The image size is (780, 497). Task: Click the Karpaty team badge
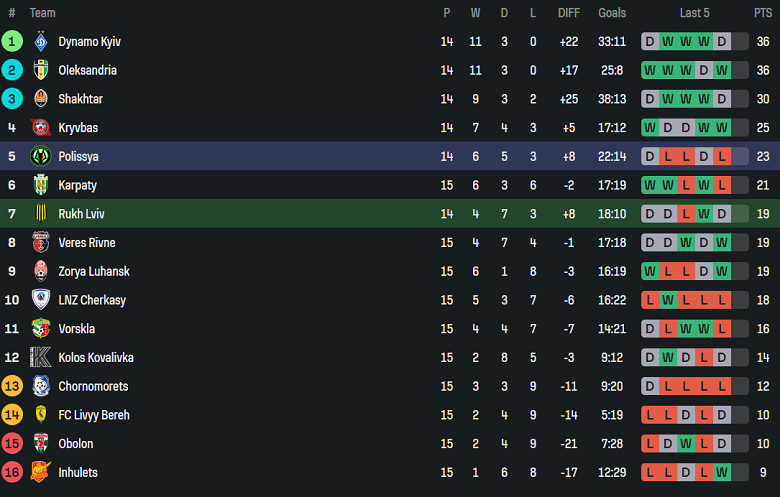[x=41, y=185]
